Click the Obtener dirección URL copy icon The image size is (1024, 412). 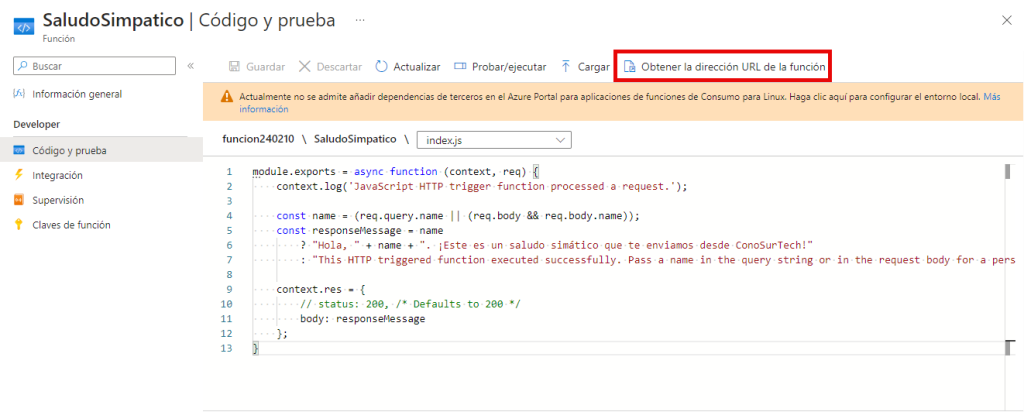pyautogui.click(x=629, y=67)
